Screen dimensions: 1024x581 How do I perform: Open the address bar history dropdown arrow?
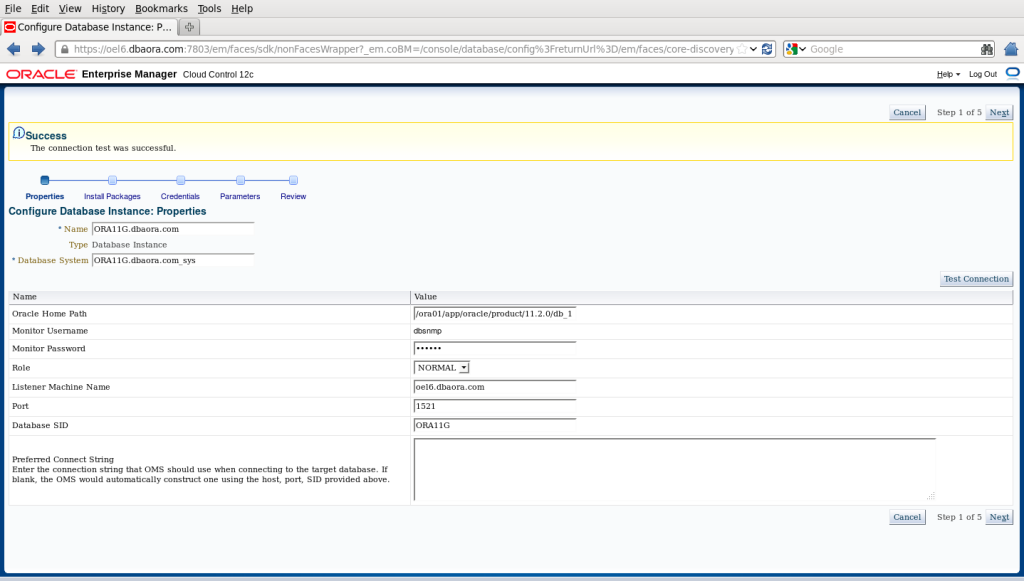click(754, 49)
